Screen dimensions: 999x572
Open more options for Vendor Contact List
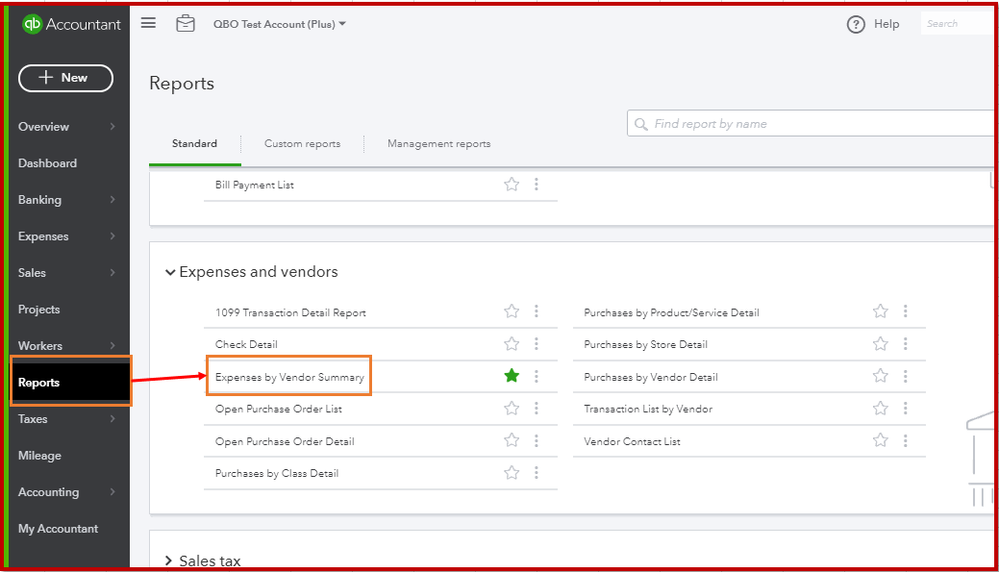pos(905,441)
